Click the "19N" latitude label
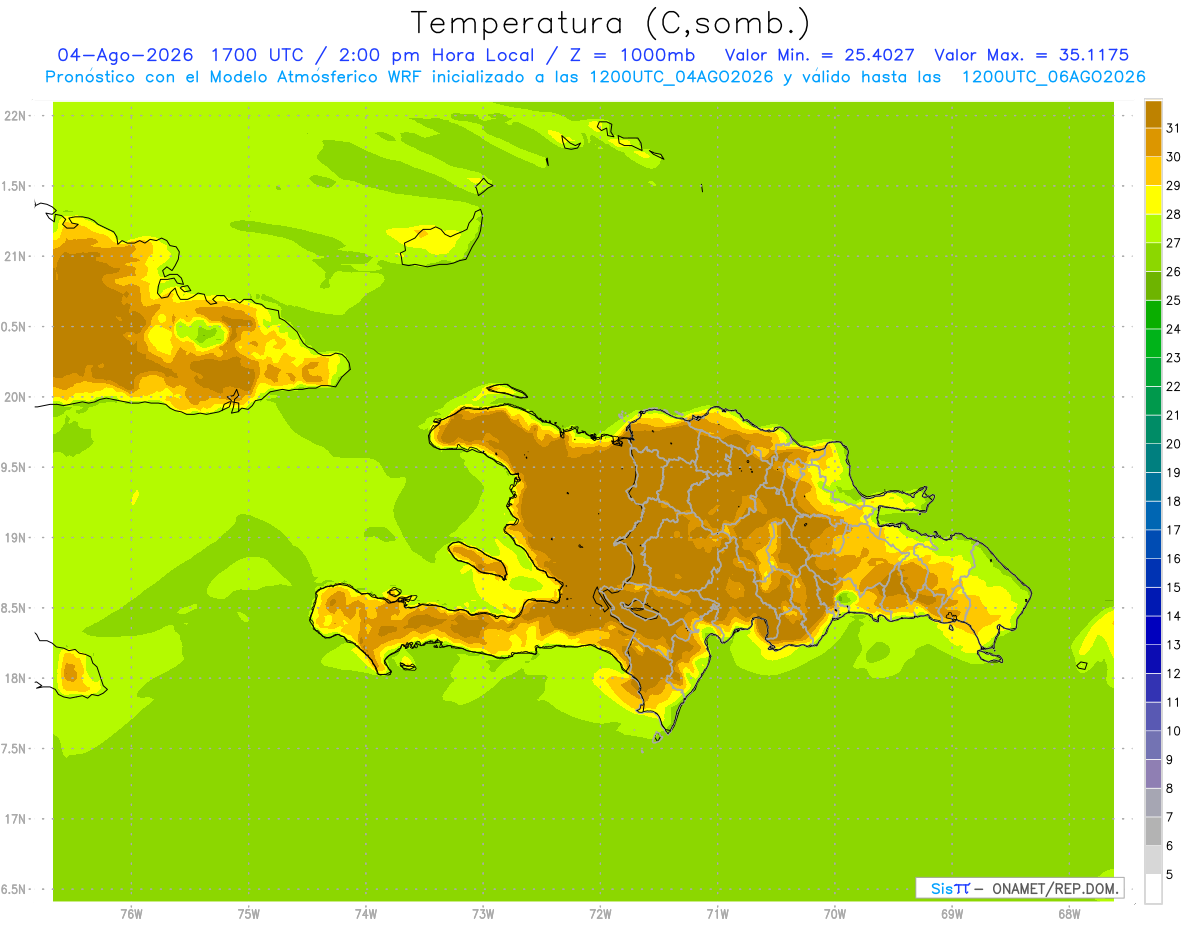1200x927 pixels. pos(15,538)
